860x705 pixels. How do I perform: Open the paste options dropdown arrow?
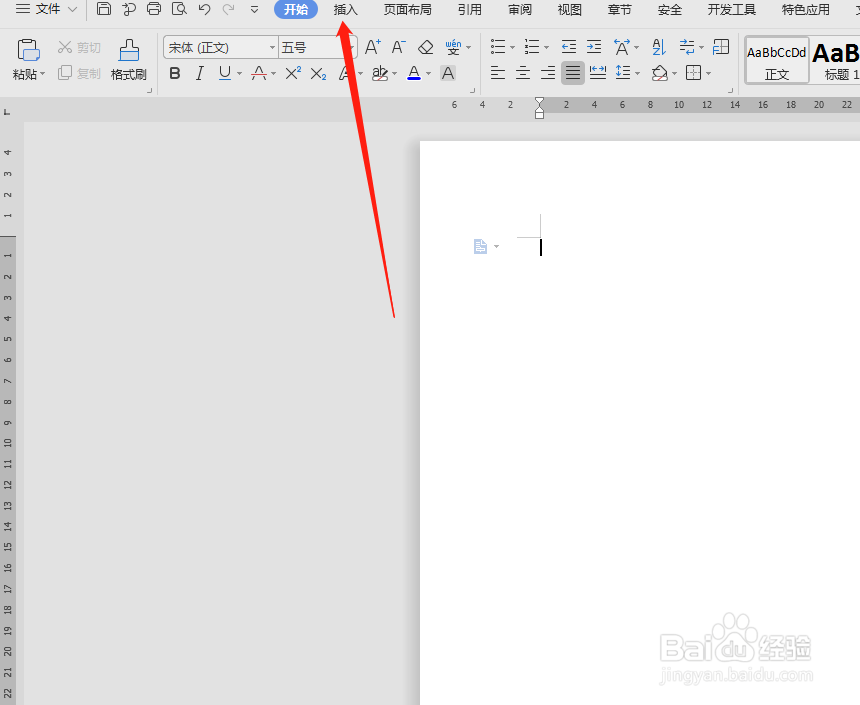pos(43,74)
